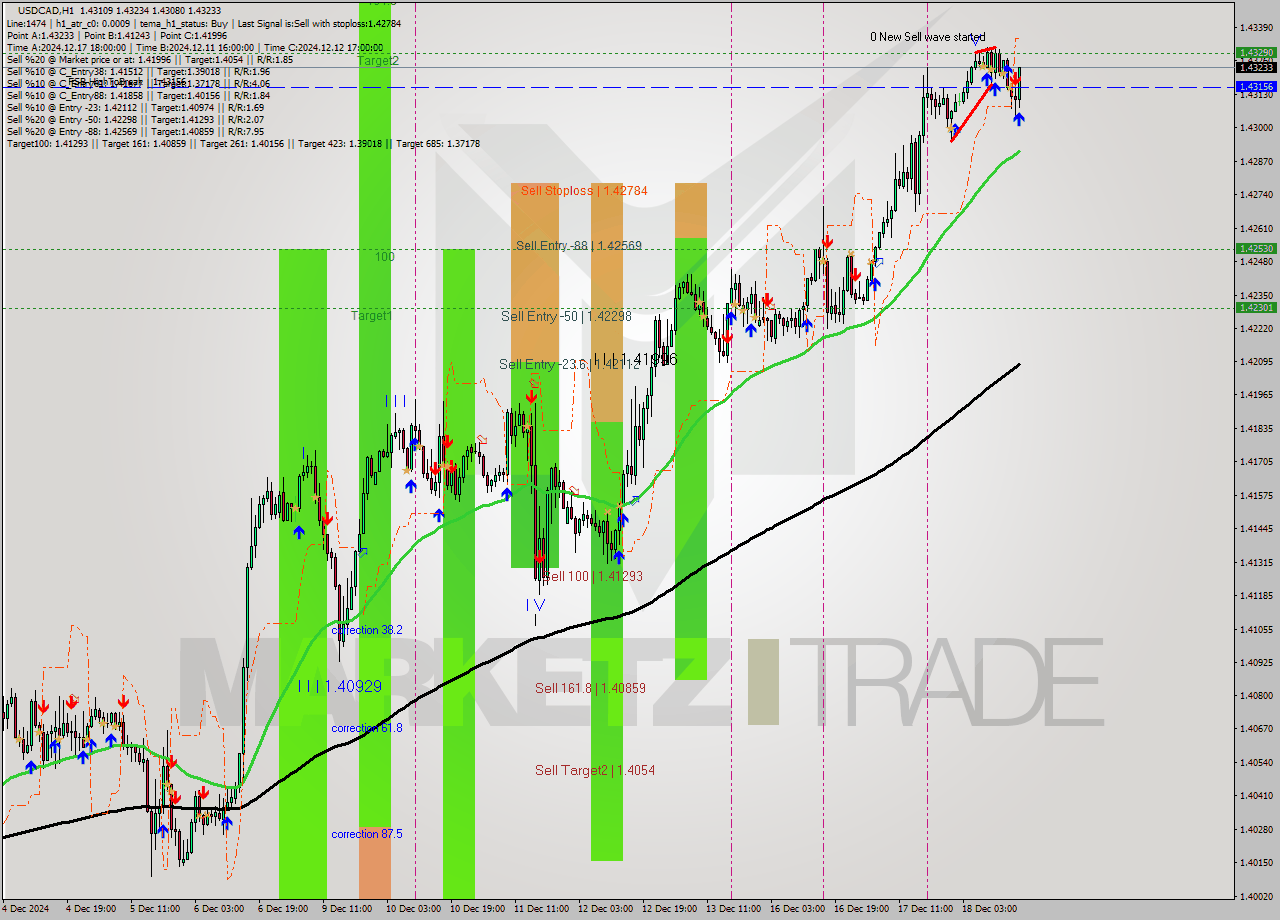
Task: Click the 1.40540 price axis value
Action: tap(1257, 762)
